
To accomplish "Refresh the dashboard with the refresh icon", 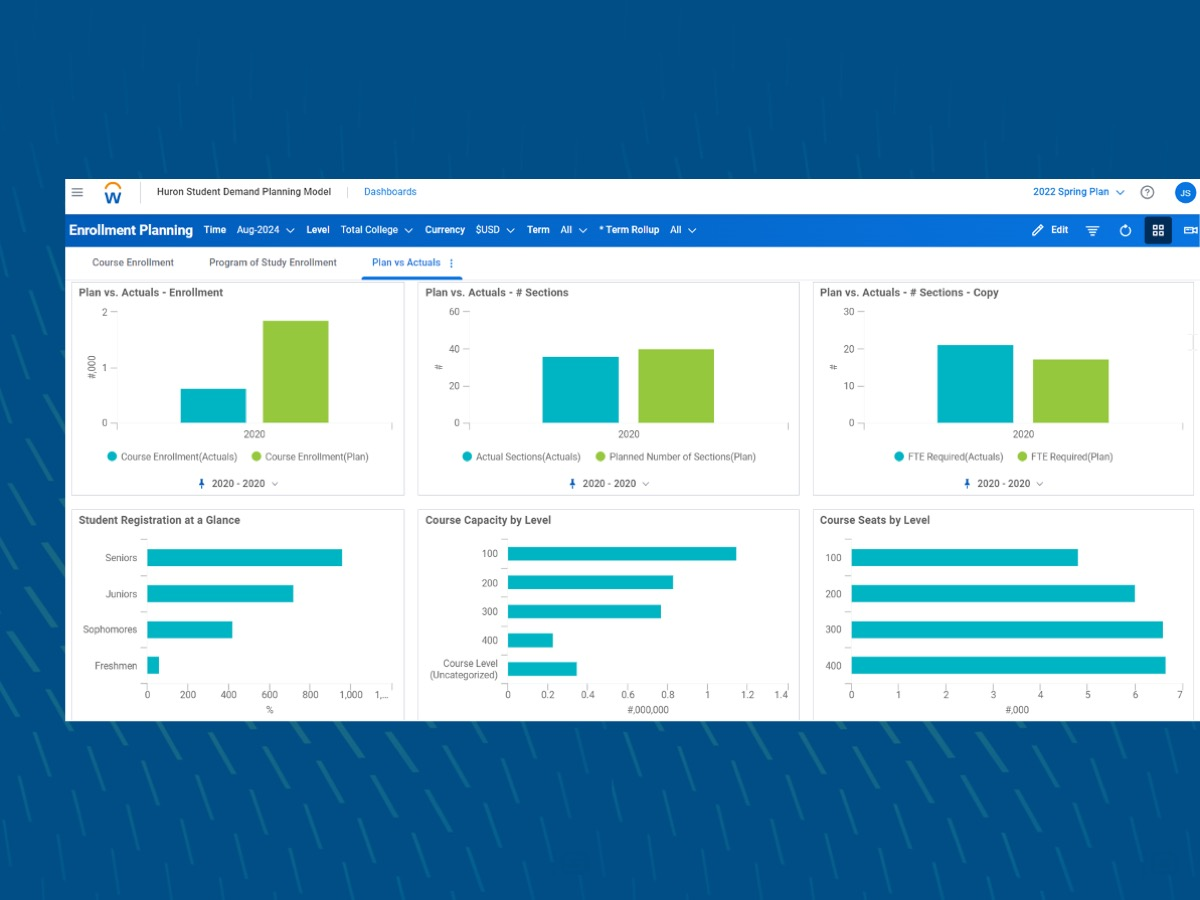I will tap(1125, 230).
